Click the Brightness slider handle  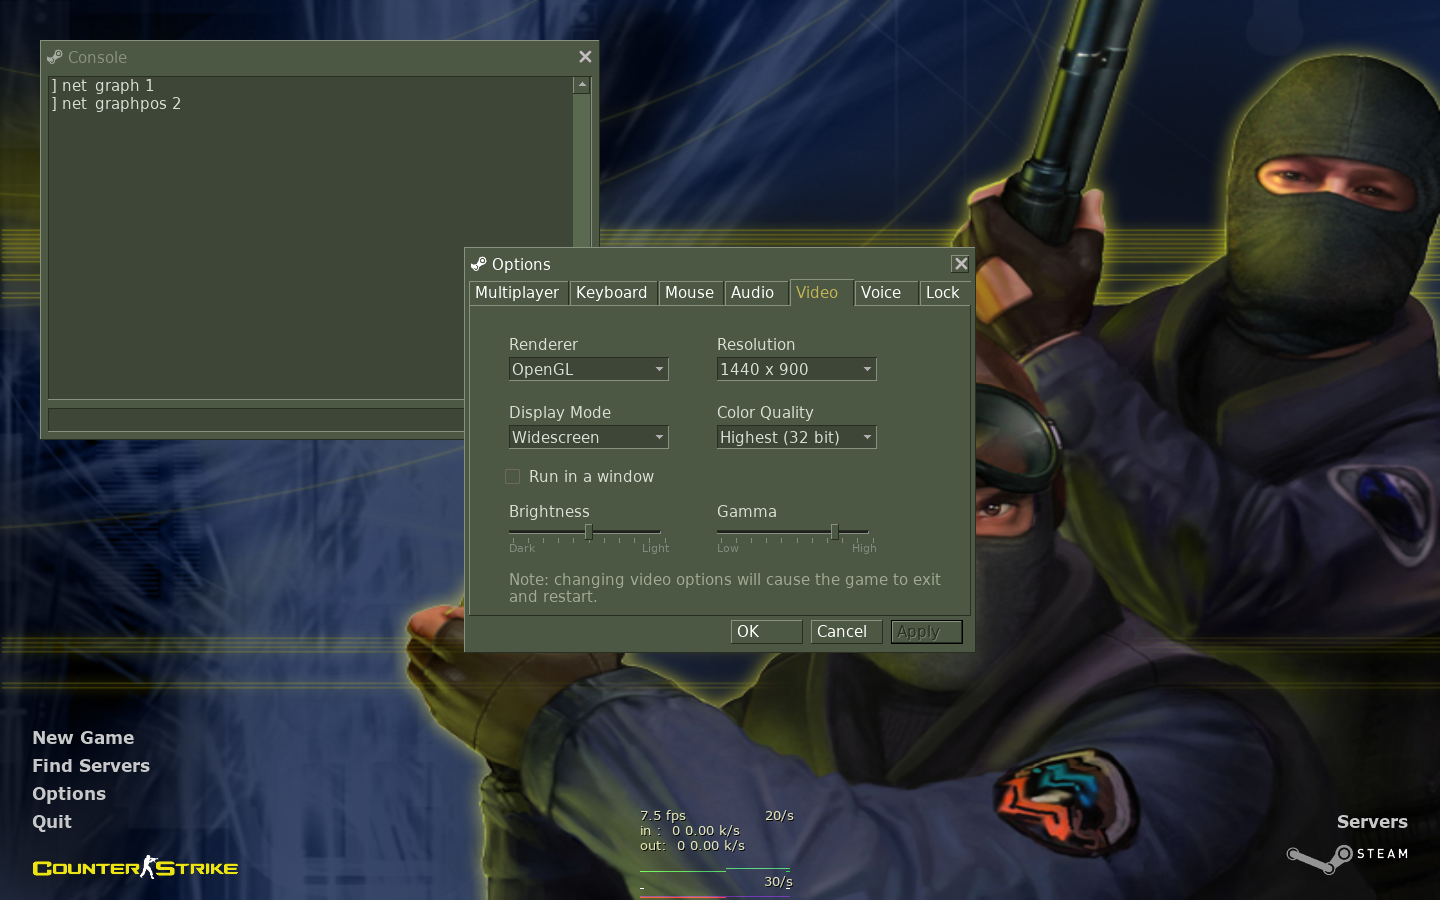(589, 532)
